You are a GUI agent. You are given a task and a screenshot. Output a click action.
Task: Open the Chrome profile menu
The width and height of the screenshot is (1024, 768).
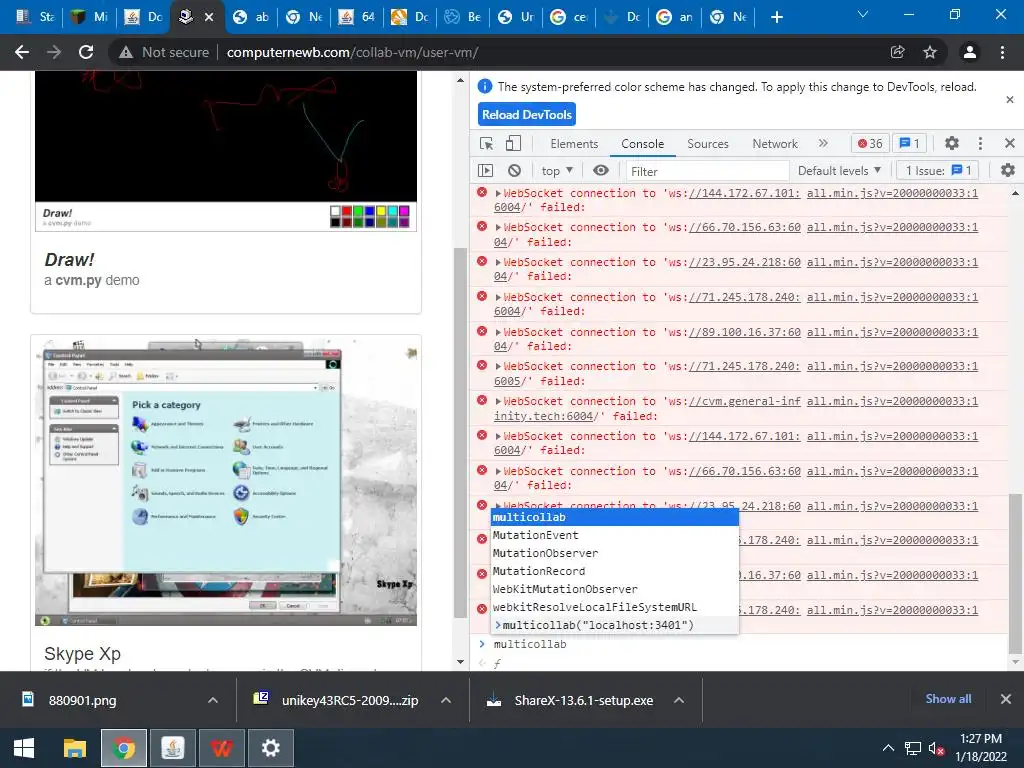coord(970,52)
